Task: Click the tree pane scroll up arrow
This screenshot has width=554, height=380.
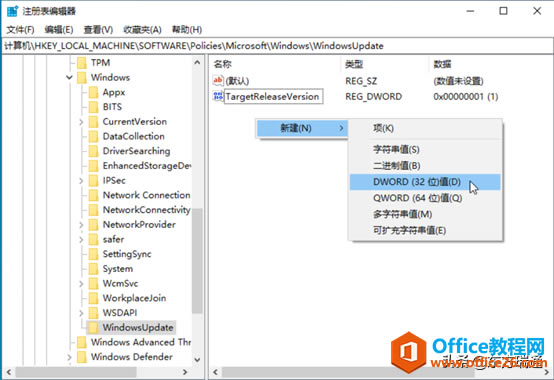Action: pos(197,63)
